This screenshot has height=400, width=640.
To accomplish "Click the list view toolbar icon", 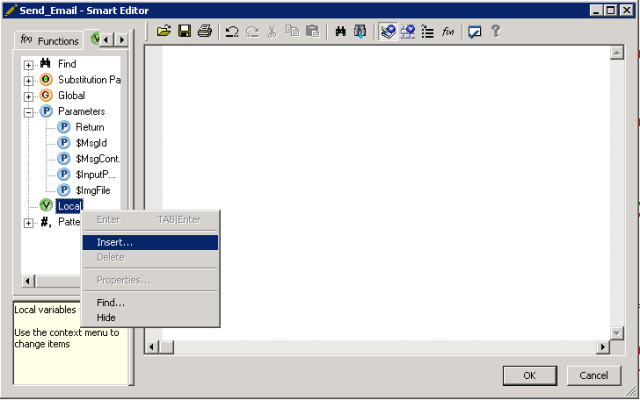I will tap(428, 31).
